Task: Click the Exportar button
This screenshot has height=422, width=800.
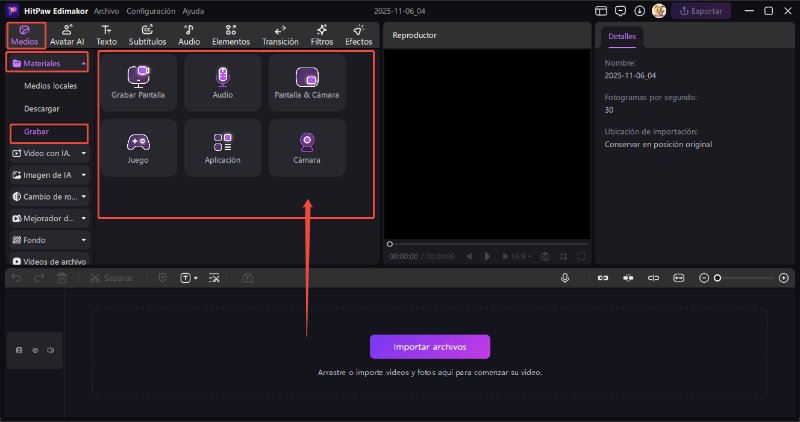Action: point(701,11)
